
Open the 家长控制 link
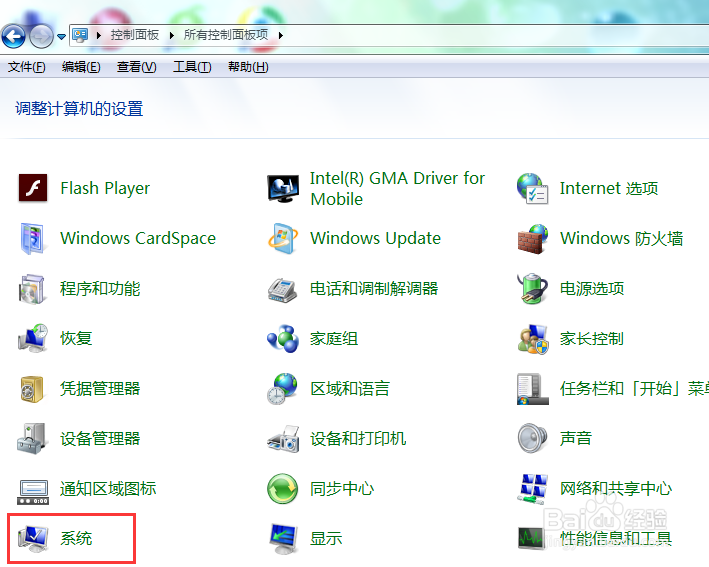pos(592,339)
